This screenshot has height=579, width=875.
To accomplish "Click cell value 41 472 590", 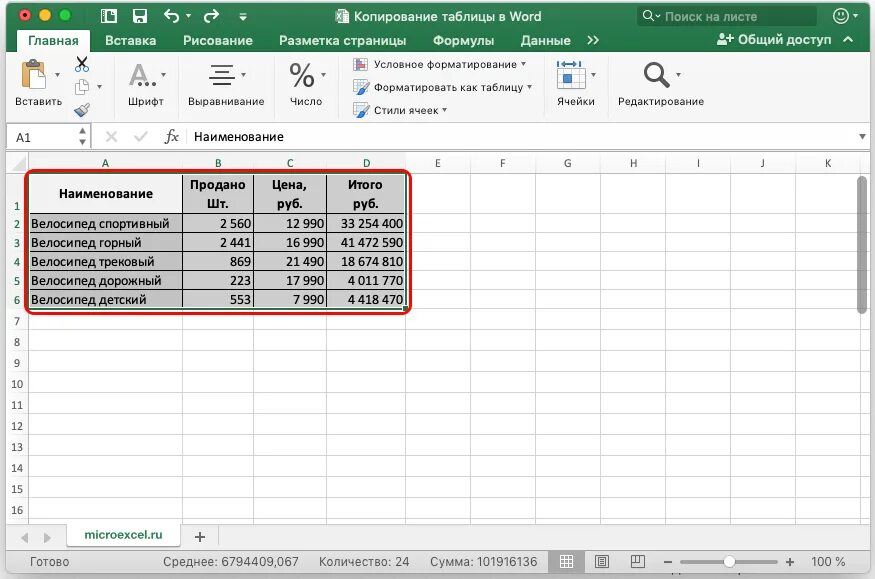I will [366, 243].
